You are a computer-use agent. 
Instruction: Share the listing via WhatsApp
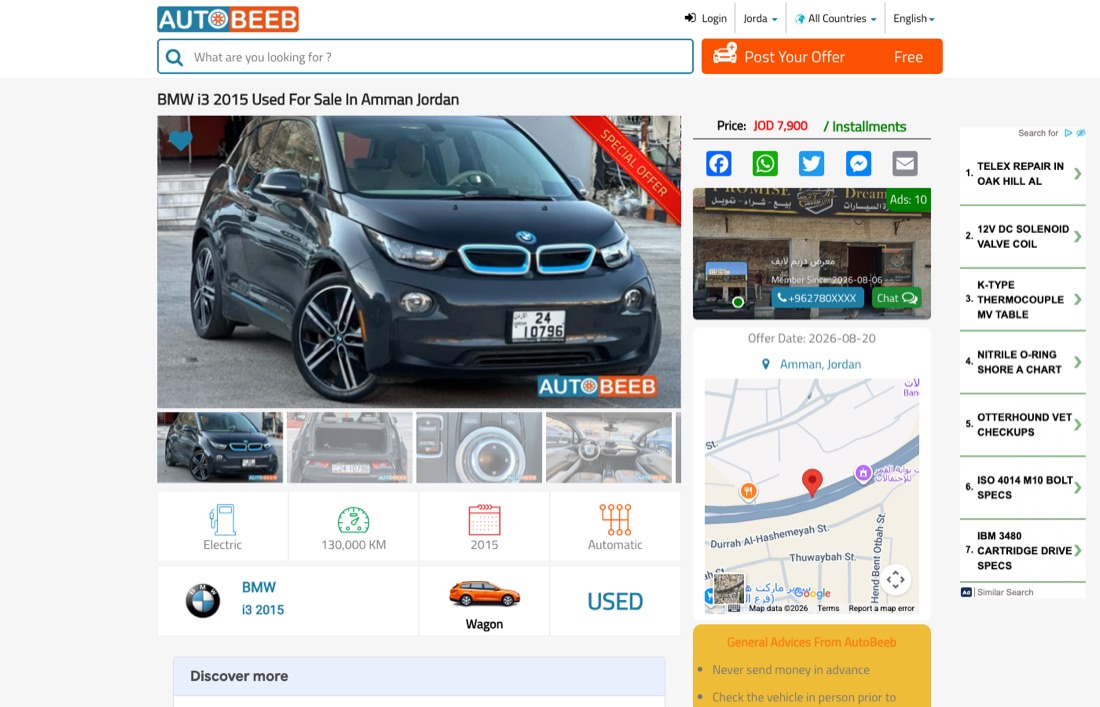point(765,163)
